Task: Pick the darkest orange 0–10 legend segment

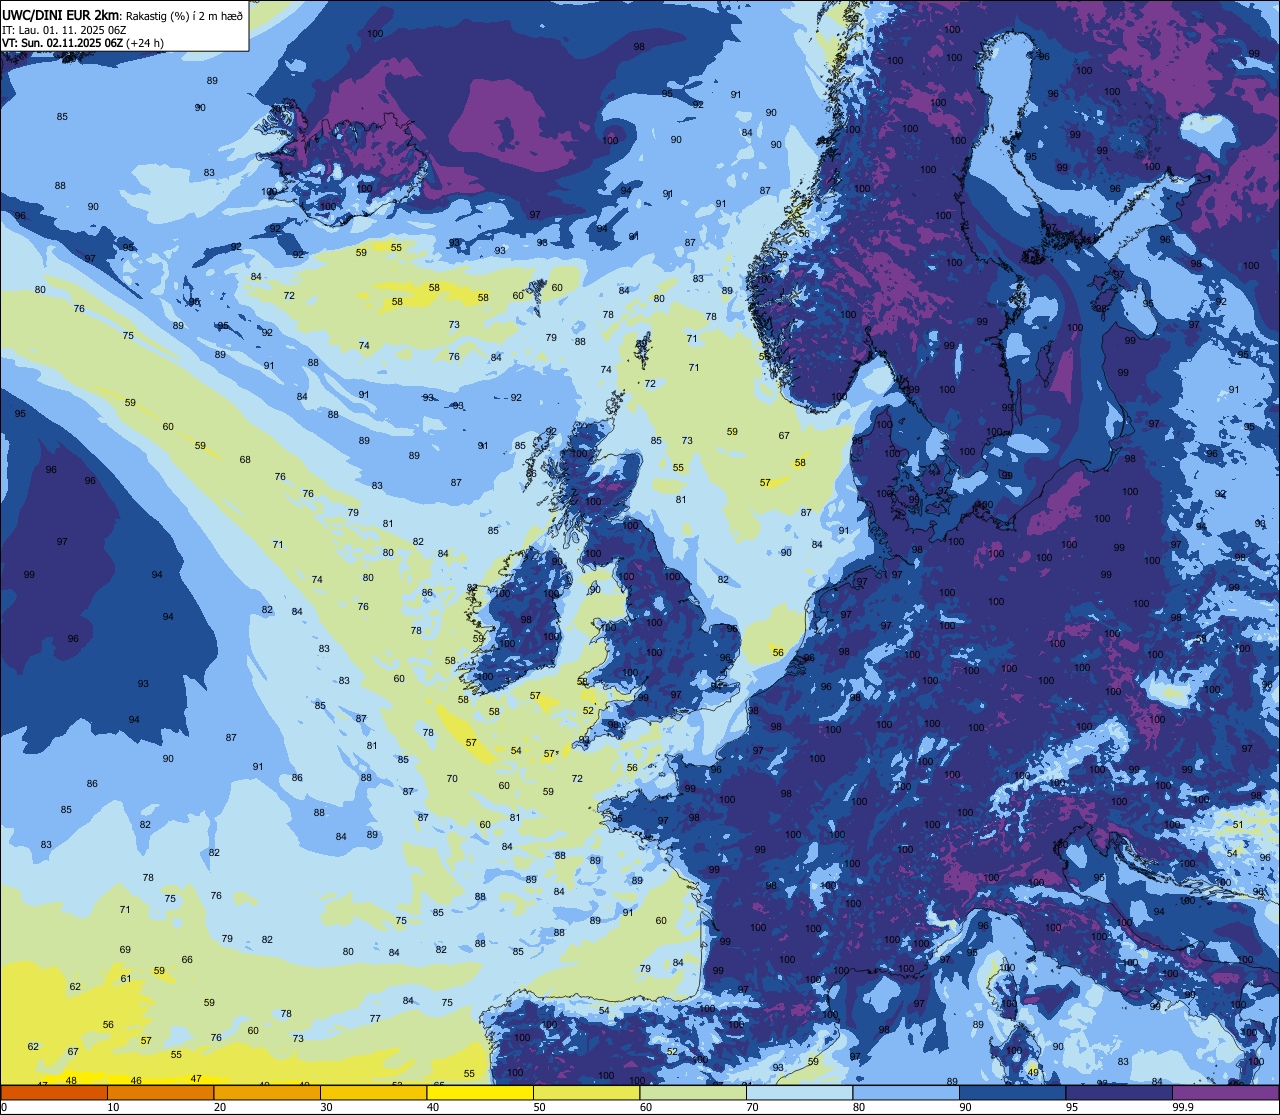Action: pyautogui.click(x=54, y=1092)
